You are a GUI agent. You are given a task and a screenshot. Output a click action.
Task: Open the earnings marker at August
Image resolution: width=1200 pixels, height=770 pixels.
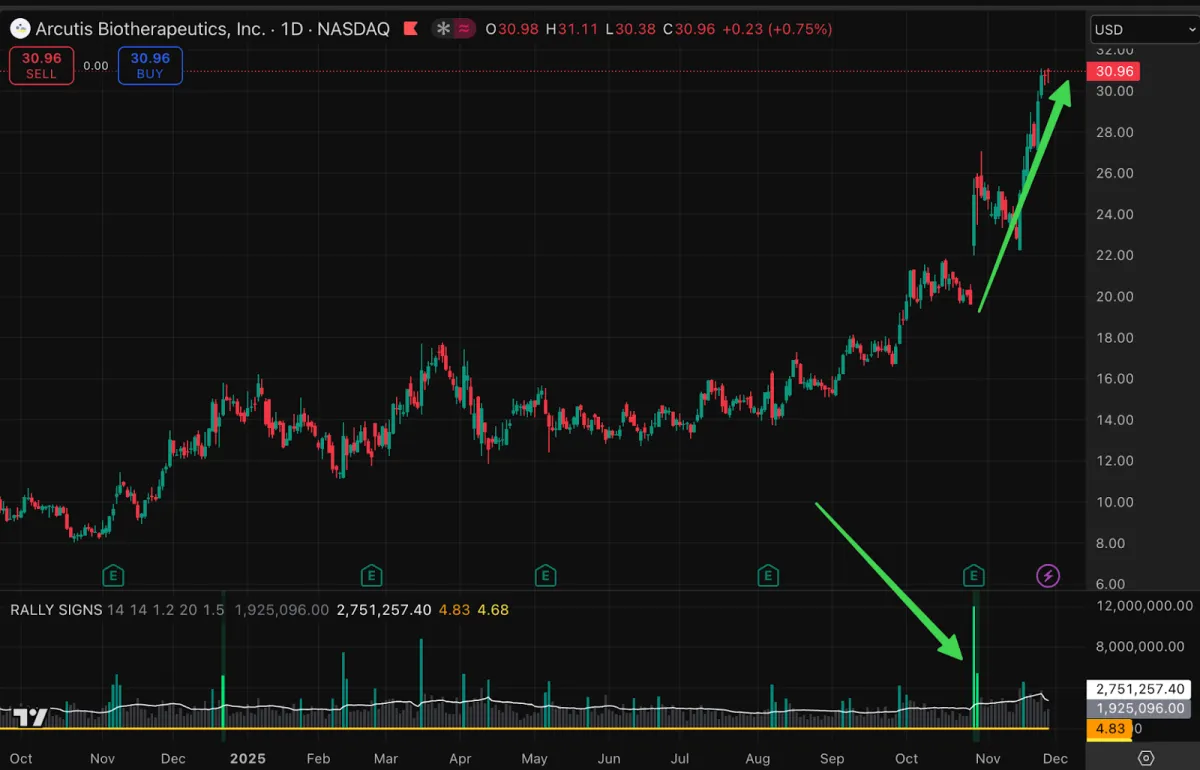[x=768, y=575]
